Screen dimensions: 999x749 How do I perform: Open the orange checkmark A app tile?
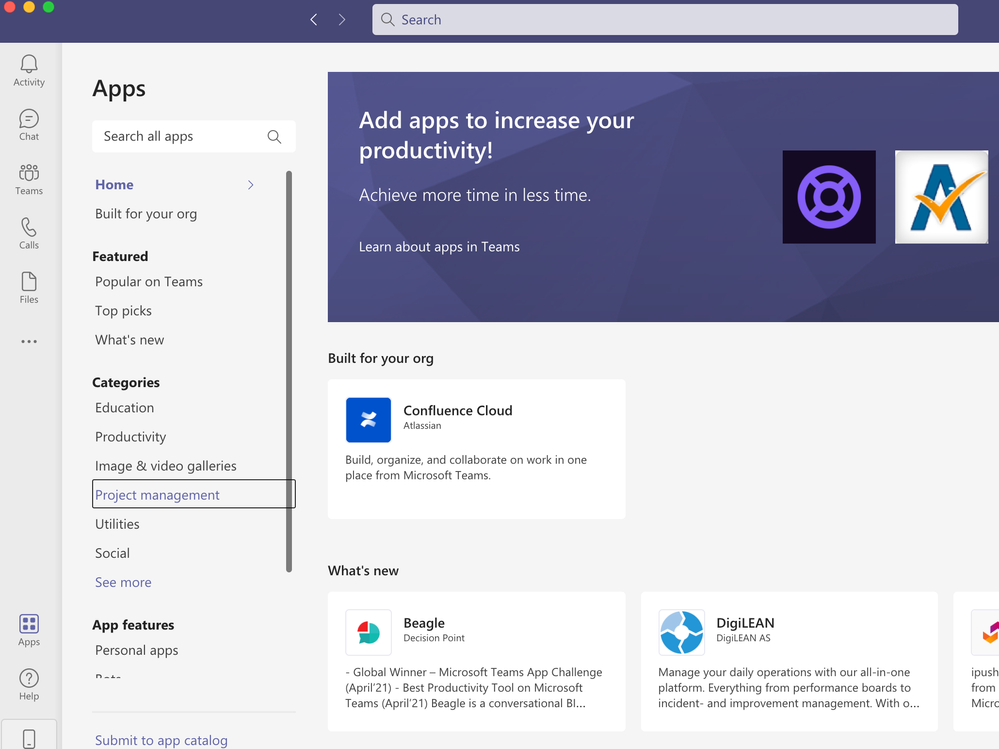(942, 197)
